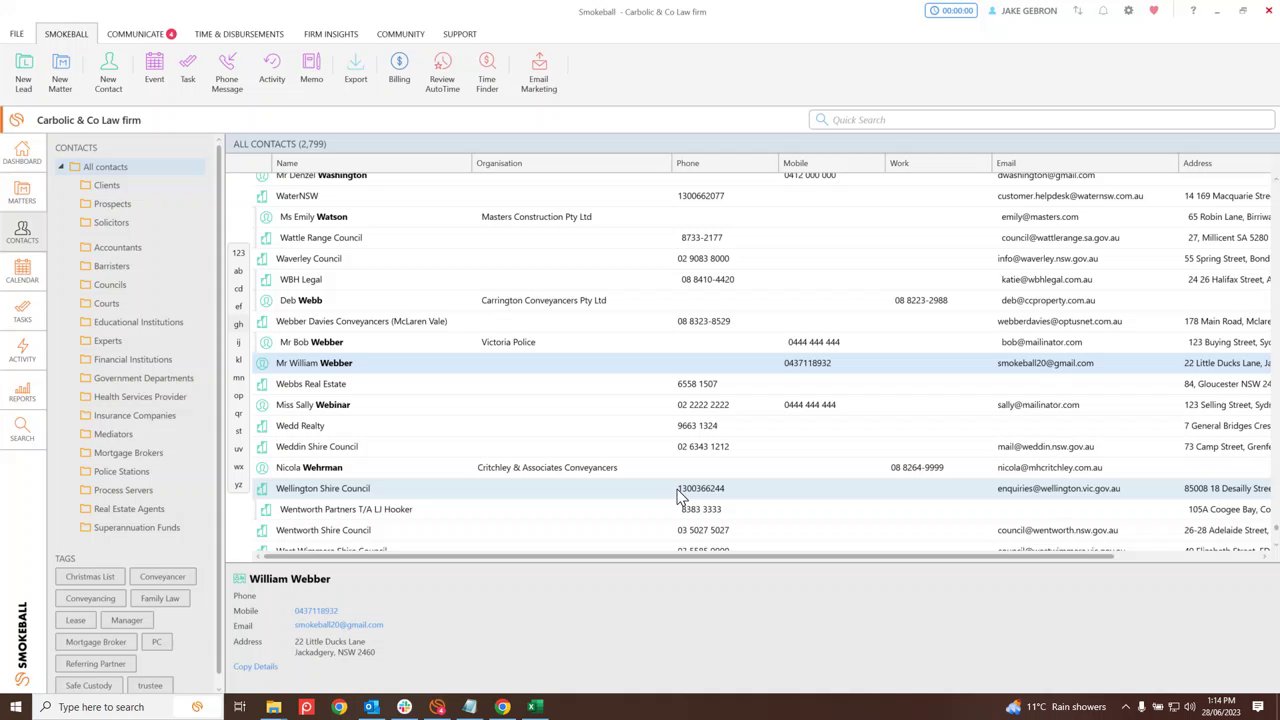The image size is (1280, 720).
Task: Filter by the Family Law tag
Action: pyautogui.click(x=160, y=599)
